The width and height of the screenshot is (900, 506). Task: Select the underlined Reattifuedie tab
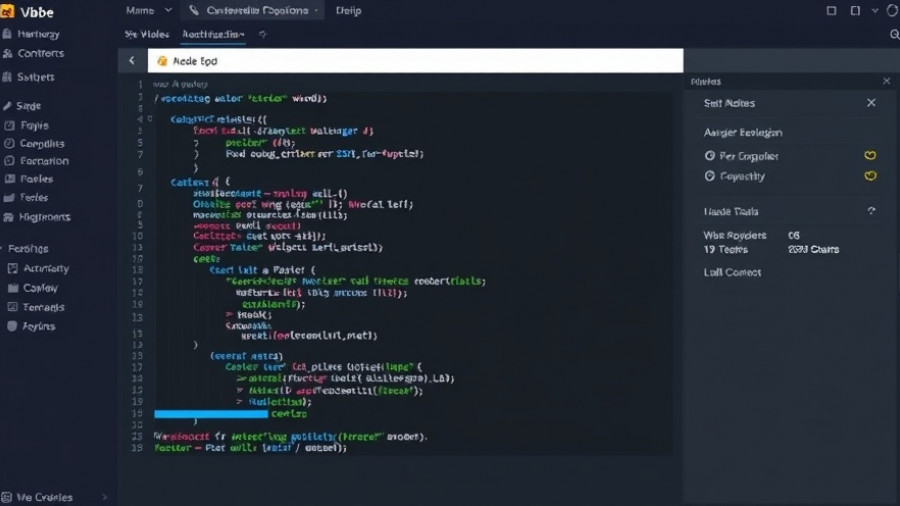coord(213,34)
